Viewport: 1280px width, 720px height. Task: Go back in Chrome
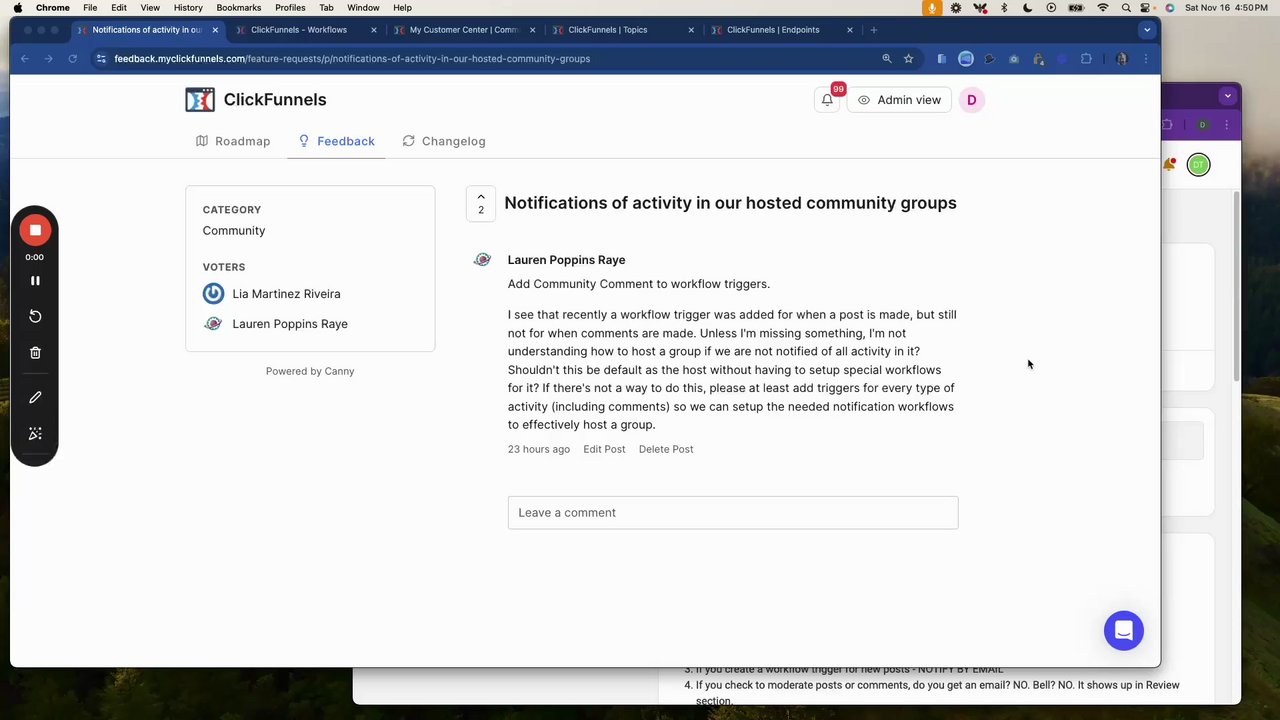[25, 59]
